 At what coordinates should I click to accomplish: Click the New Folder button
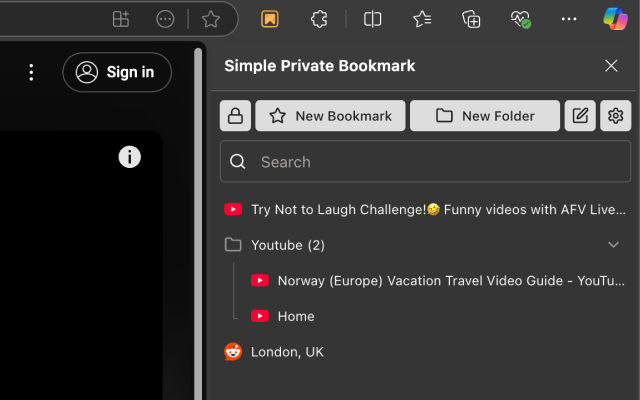[x=485, y=116]
